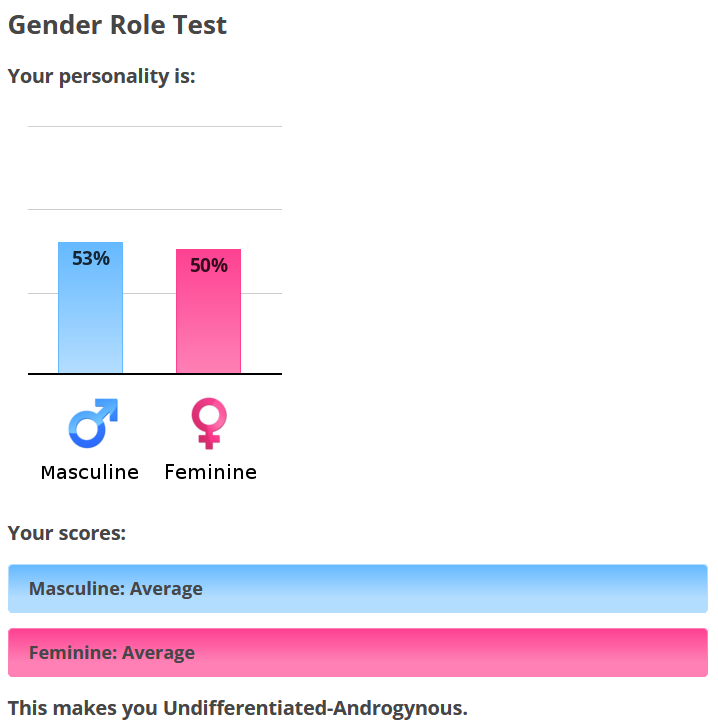Click the chart's black baseline axis

click(x=155, y=374)
